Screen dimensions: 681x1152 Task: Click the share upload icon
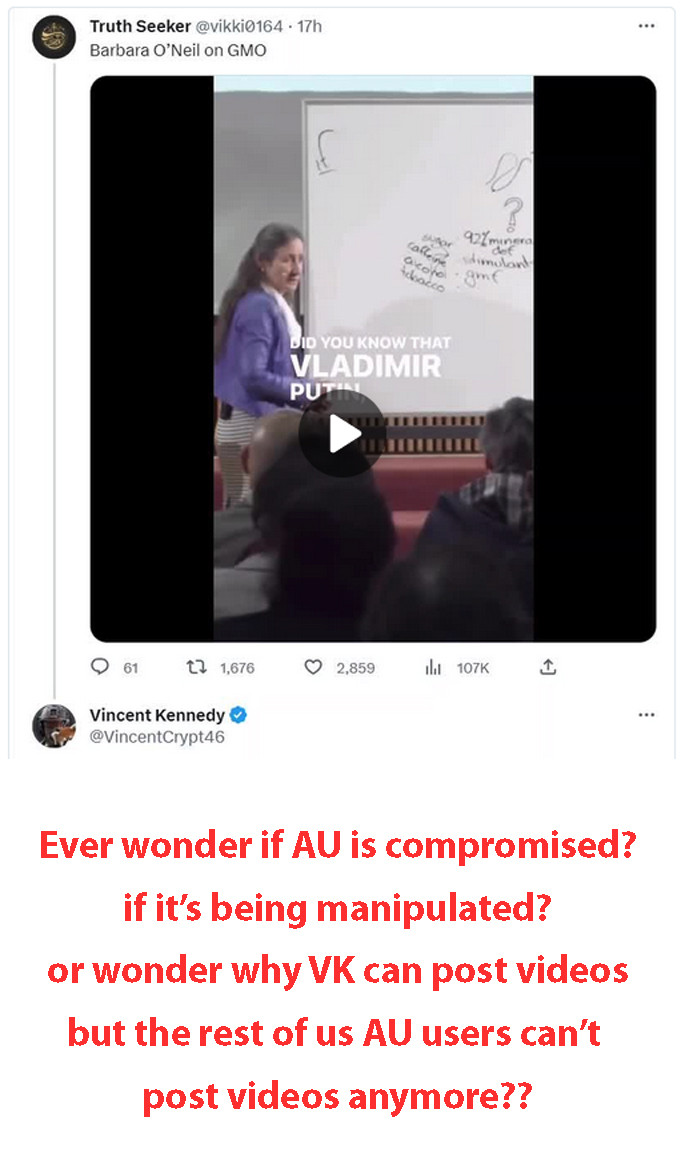(548, 667)
